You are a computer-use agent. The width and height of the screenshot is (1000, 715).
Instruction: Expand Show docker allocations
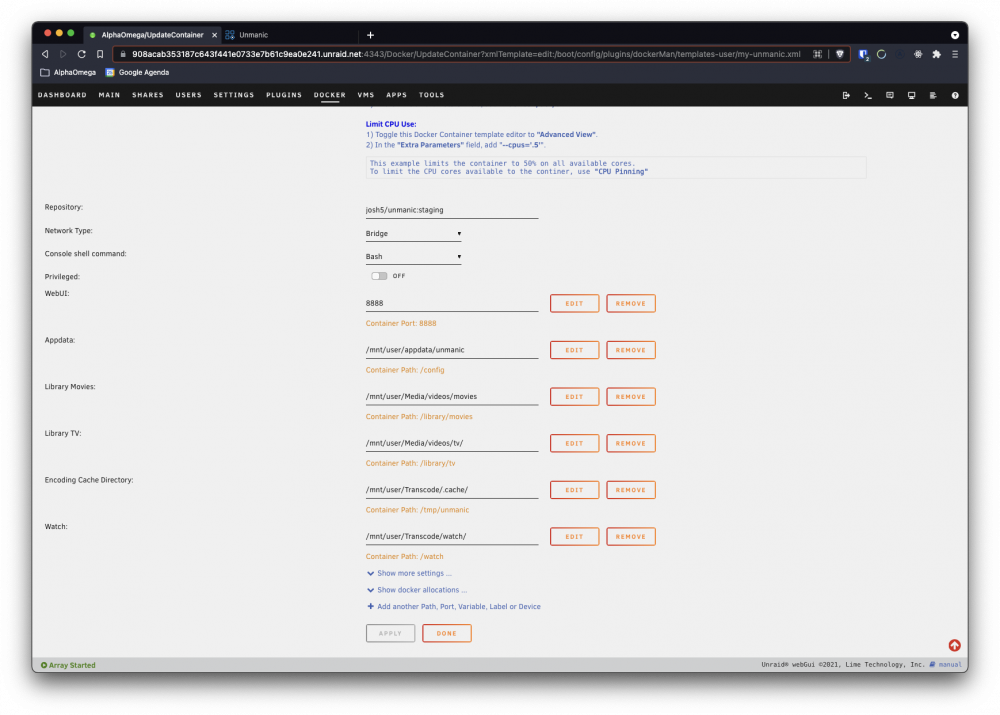[417, 590]
